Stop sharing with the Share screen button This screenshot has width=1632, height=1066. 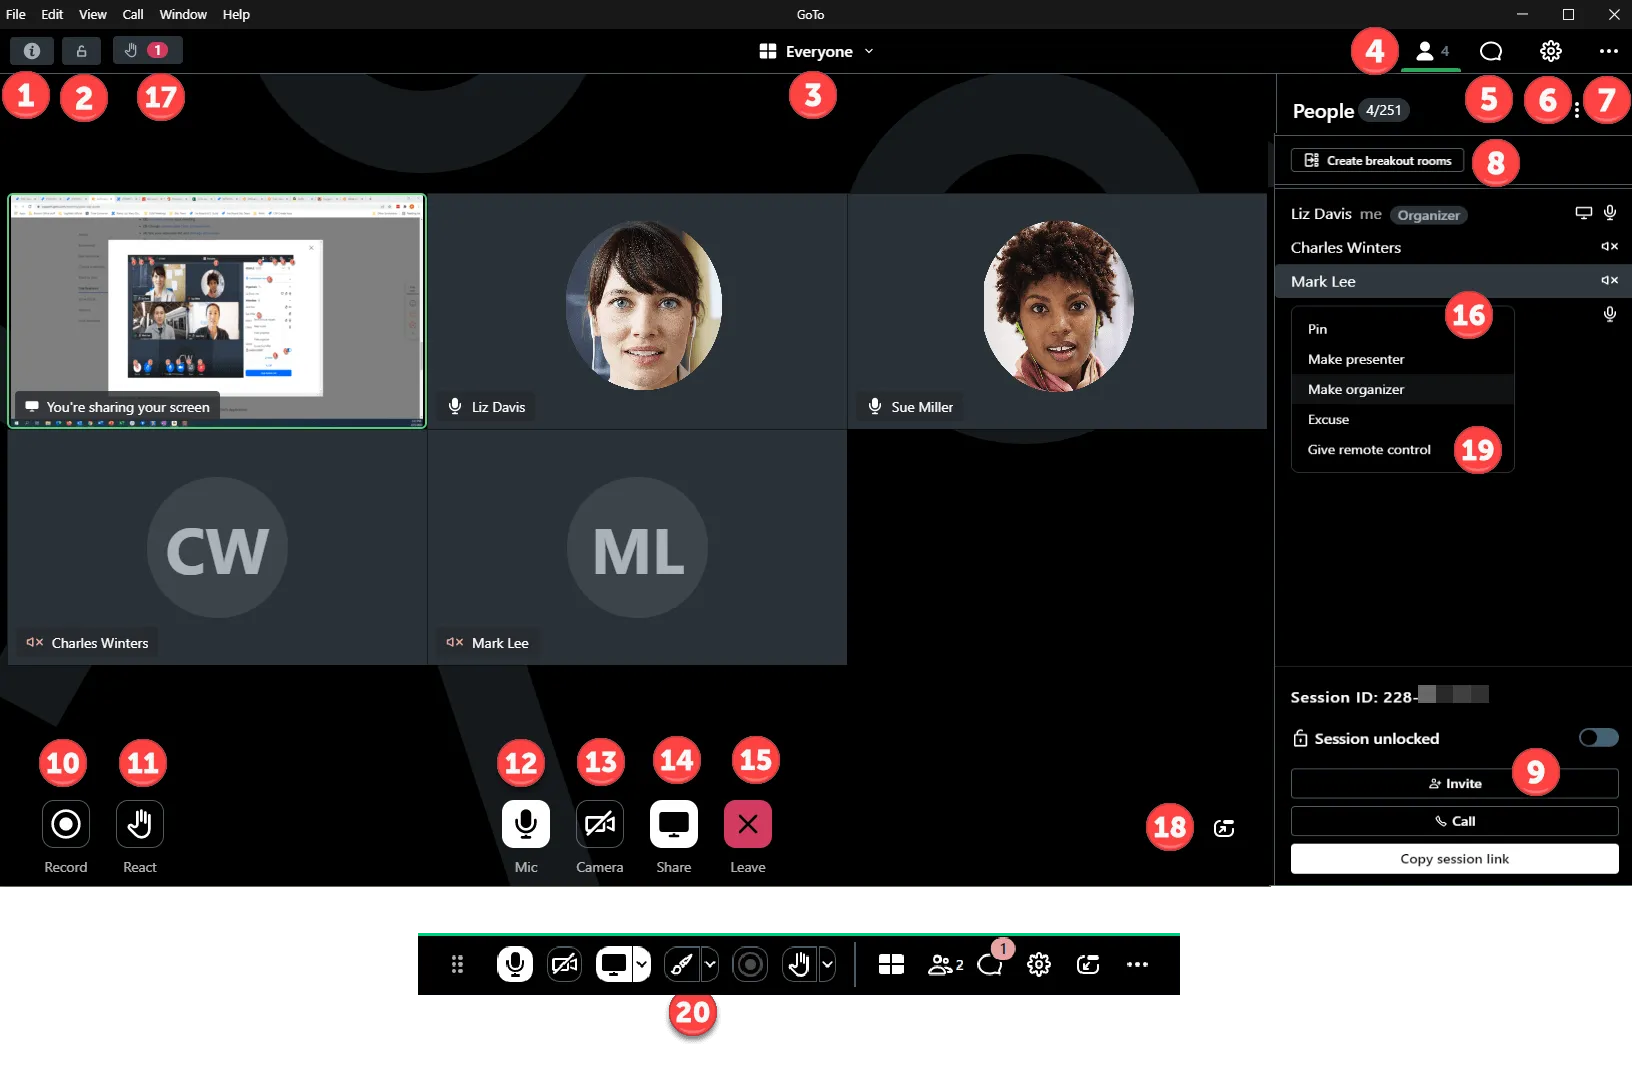coord(674,824)
